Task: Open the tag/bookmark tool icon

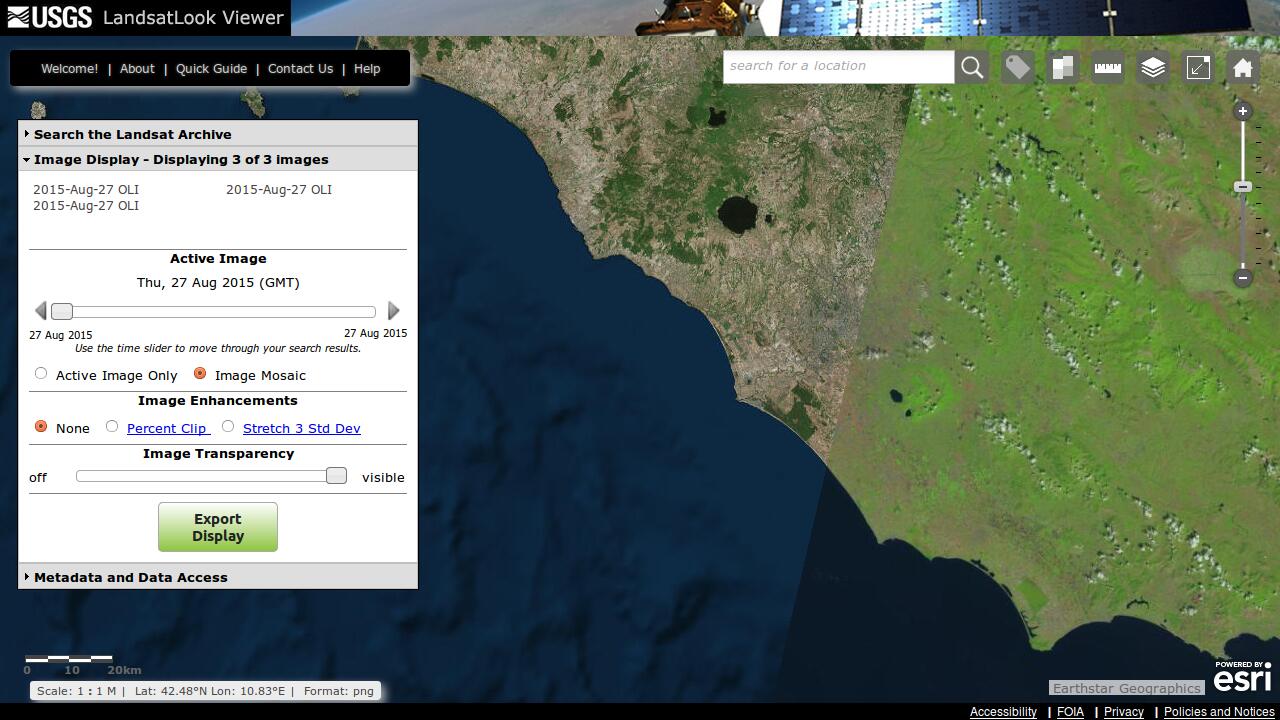Action: [1018, 67]
